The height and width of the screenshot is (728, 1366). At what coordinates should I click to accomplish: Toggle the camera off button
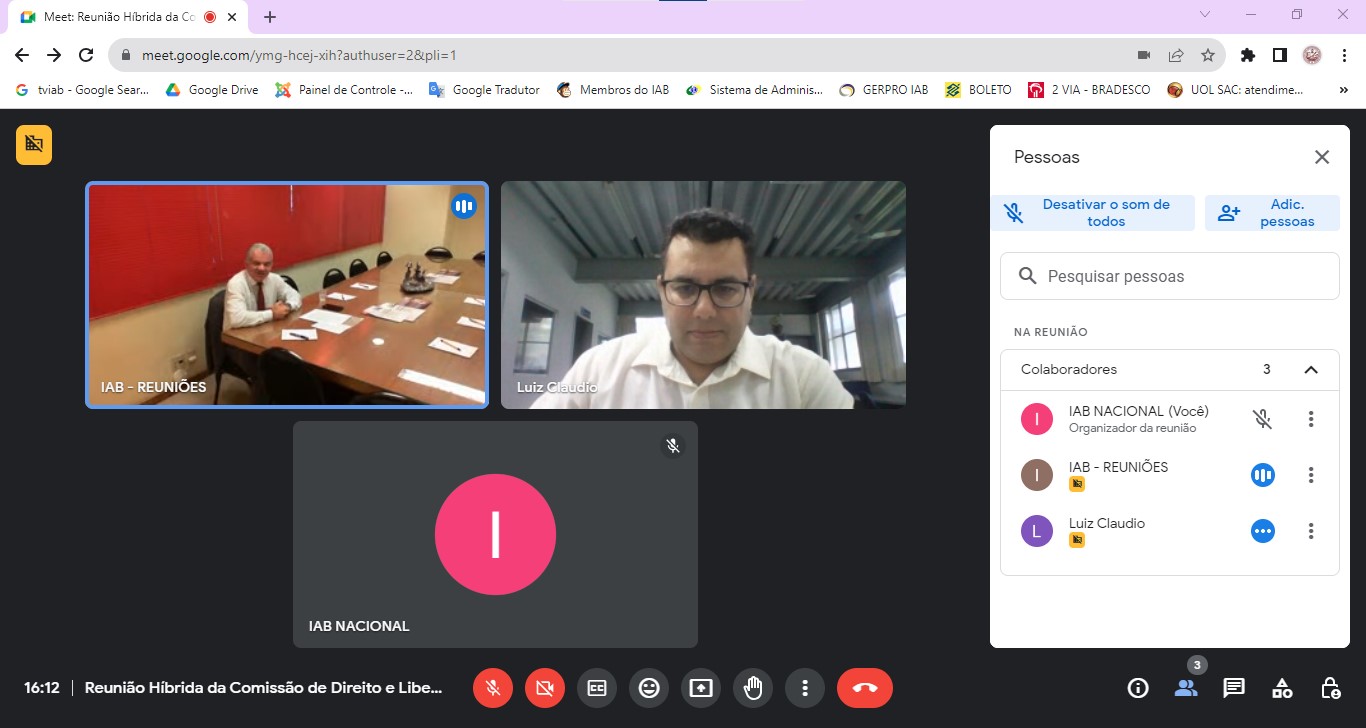[x=545, y=688]
